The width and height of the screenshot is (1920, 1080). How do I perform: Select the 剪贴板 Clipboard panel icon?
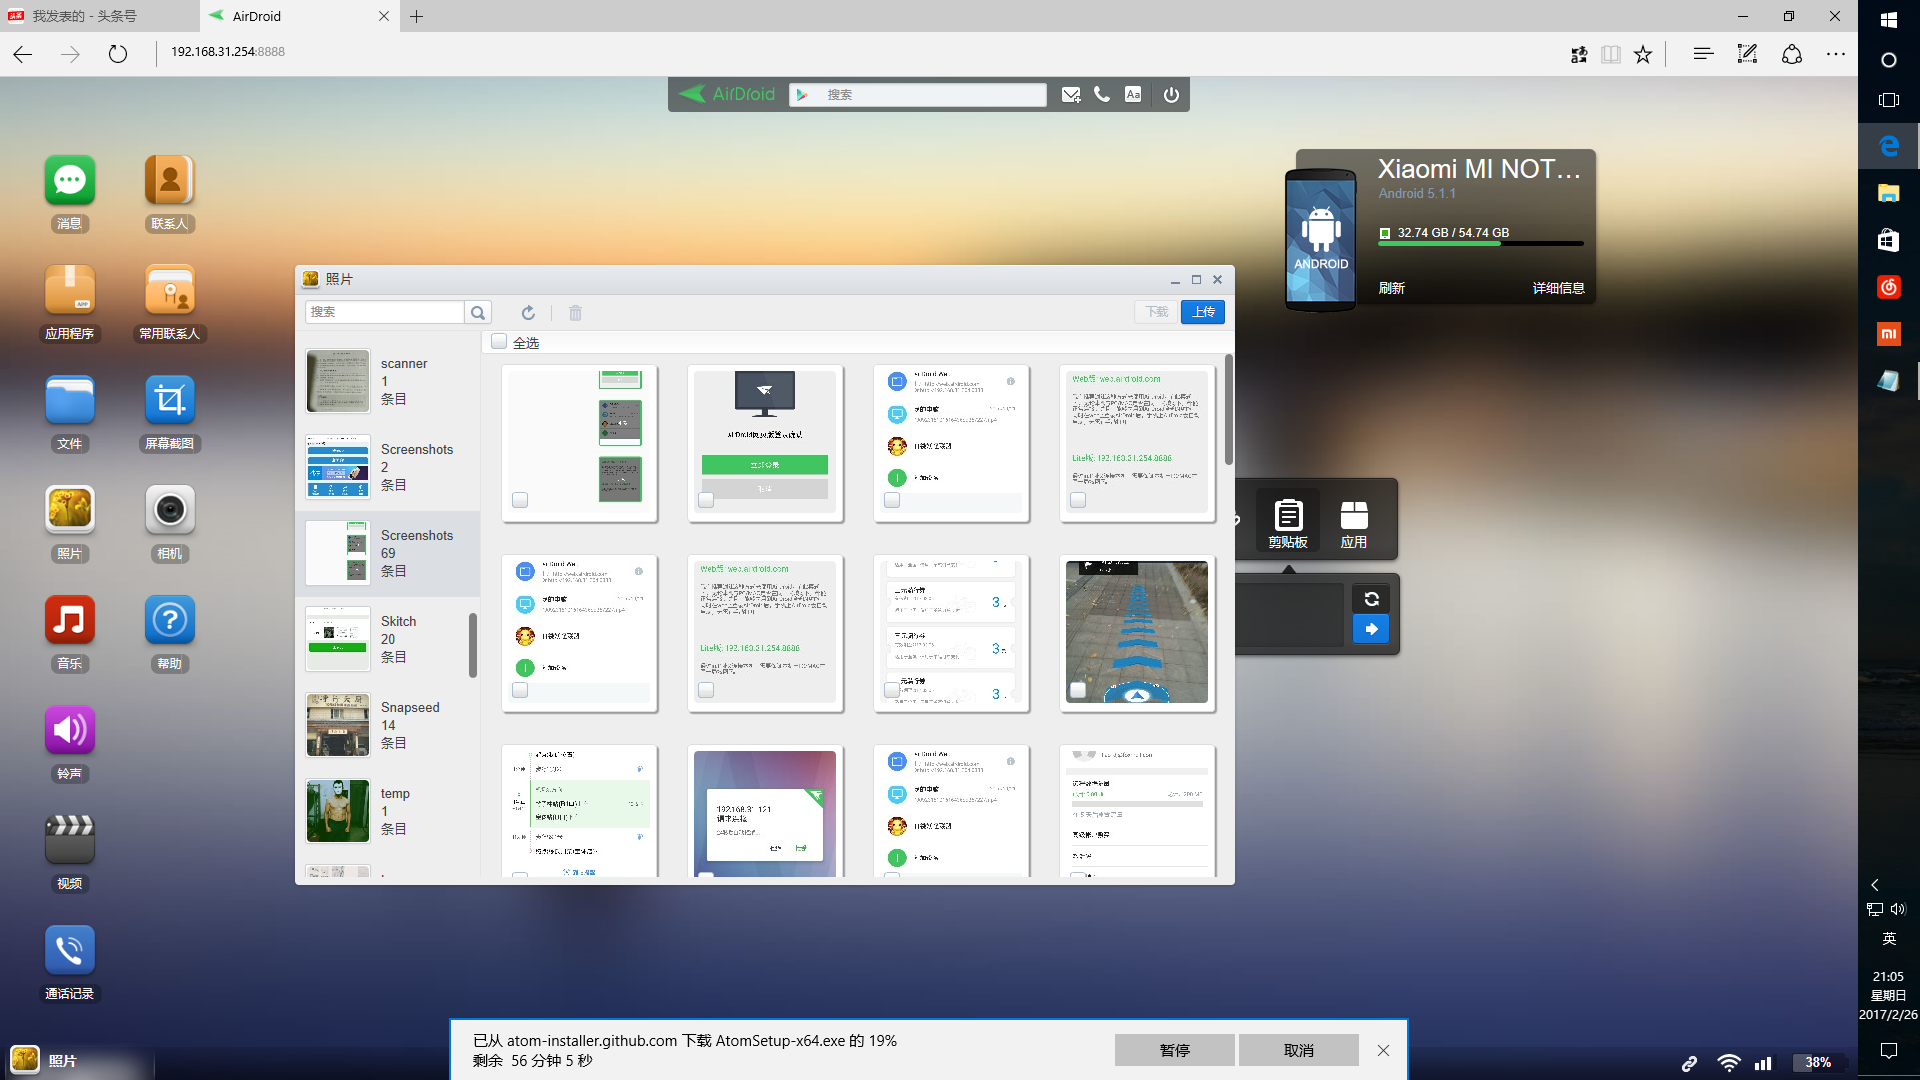(1288, 519)
